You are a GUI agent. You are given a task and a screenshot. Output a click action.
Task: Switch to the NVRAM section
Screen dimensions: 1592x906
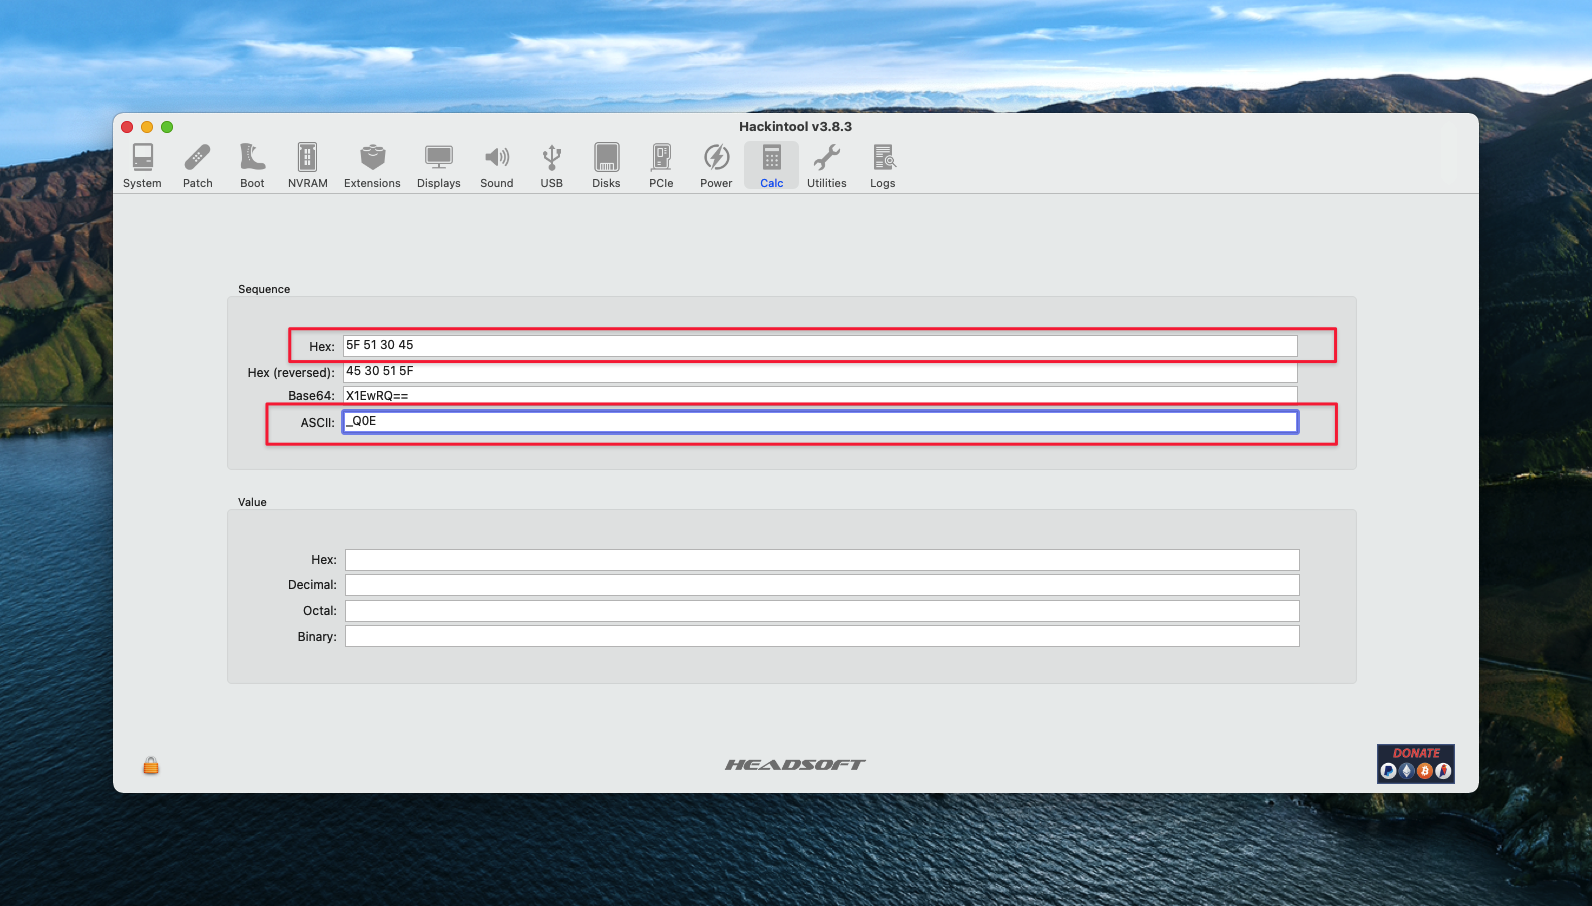point(307,165)
